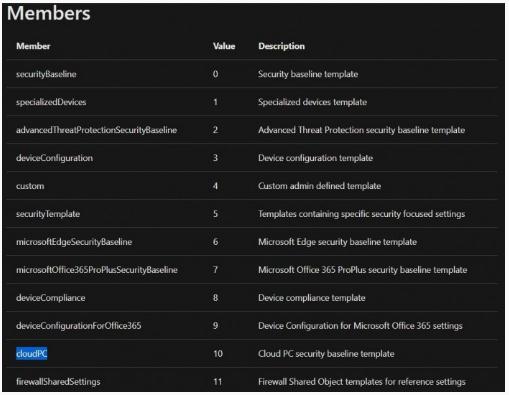Select the firewallSharedSettings member cell
The width and height of the screenshot is (509, 395).
click(58, 382)
